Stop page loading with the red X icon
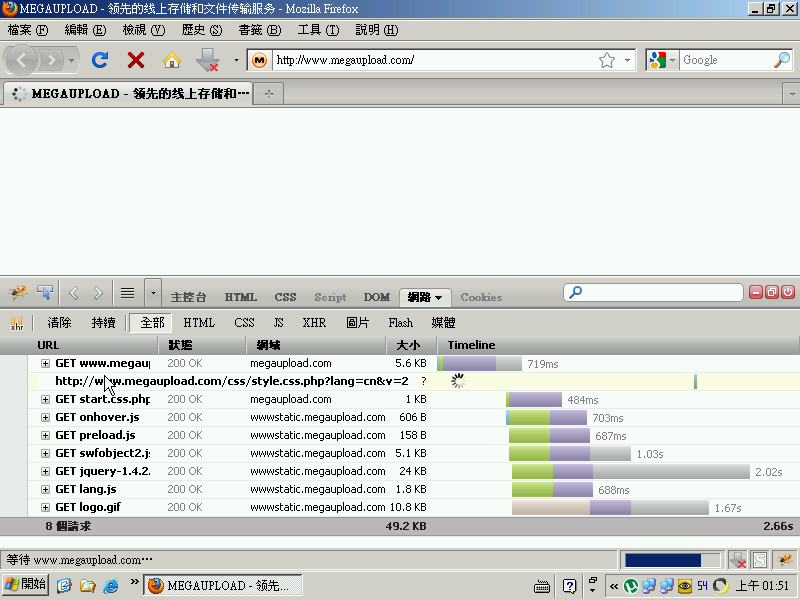 (136, 60)
